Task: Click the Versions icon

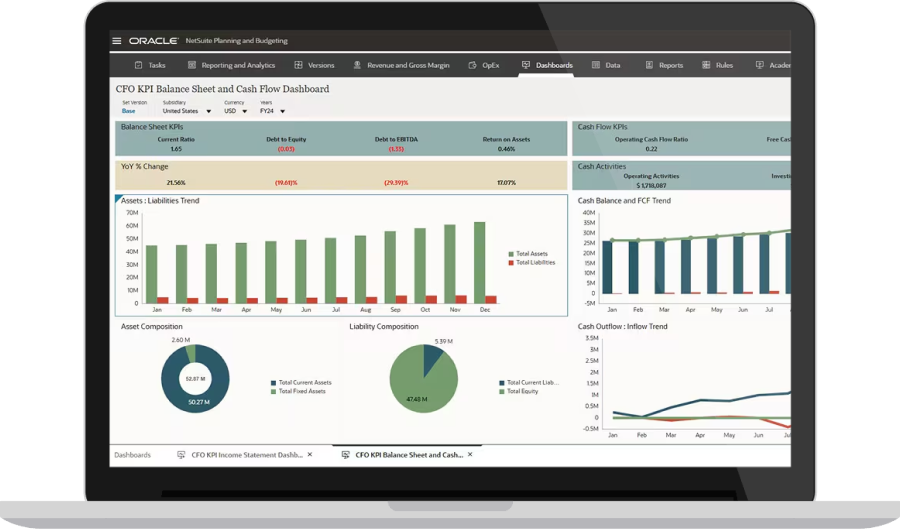Action: (298, 65)
